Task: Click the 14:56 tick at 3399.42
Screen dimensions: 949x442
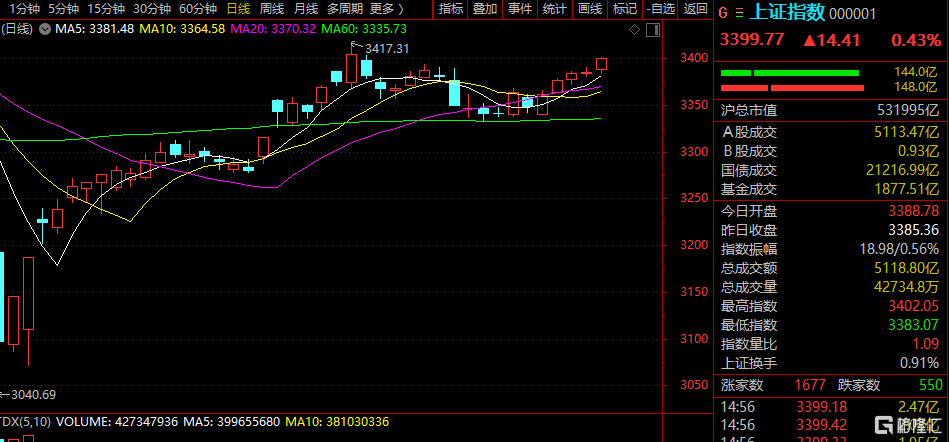Action: coord(831,424)
